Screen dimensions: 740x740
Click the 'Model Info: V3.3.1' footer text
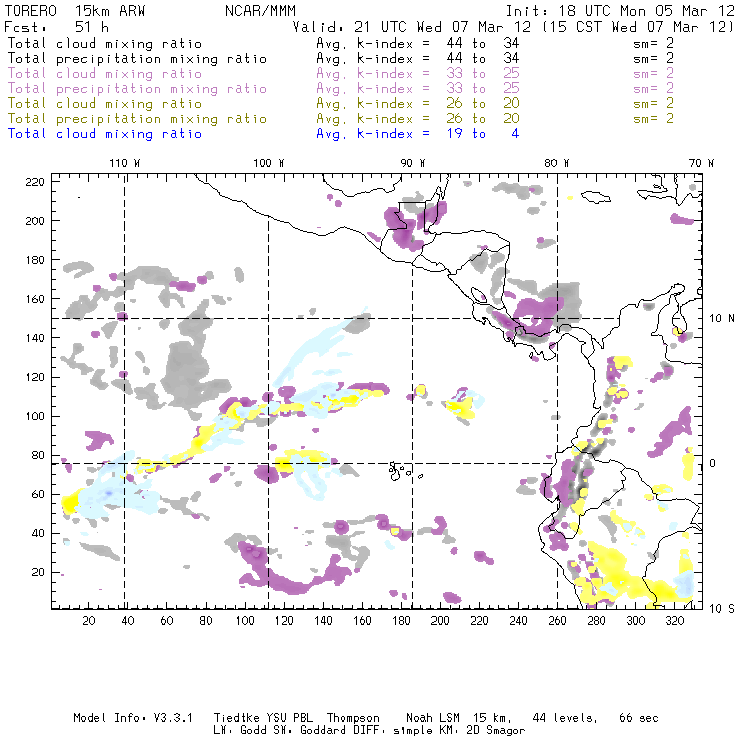click(x=133, y=718)
